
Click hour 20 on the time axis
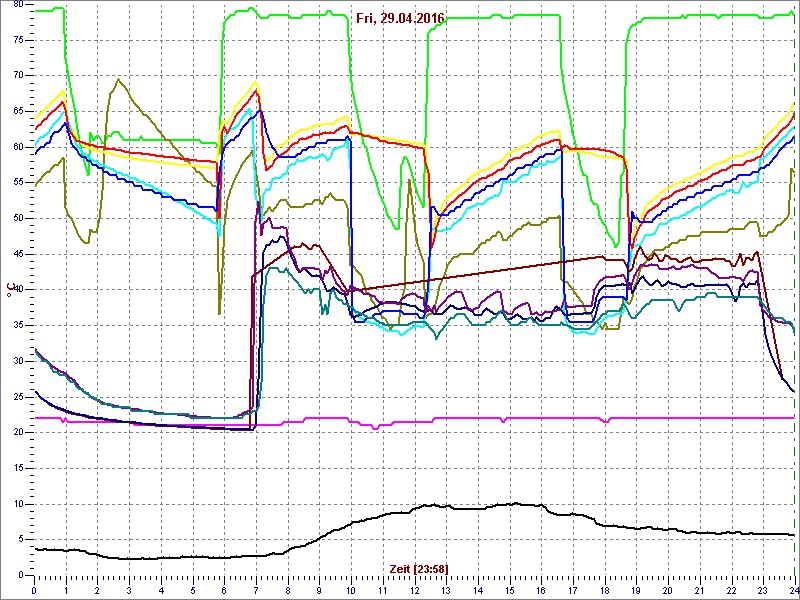click(x=668, y=589)
